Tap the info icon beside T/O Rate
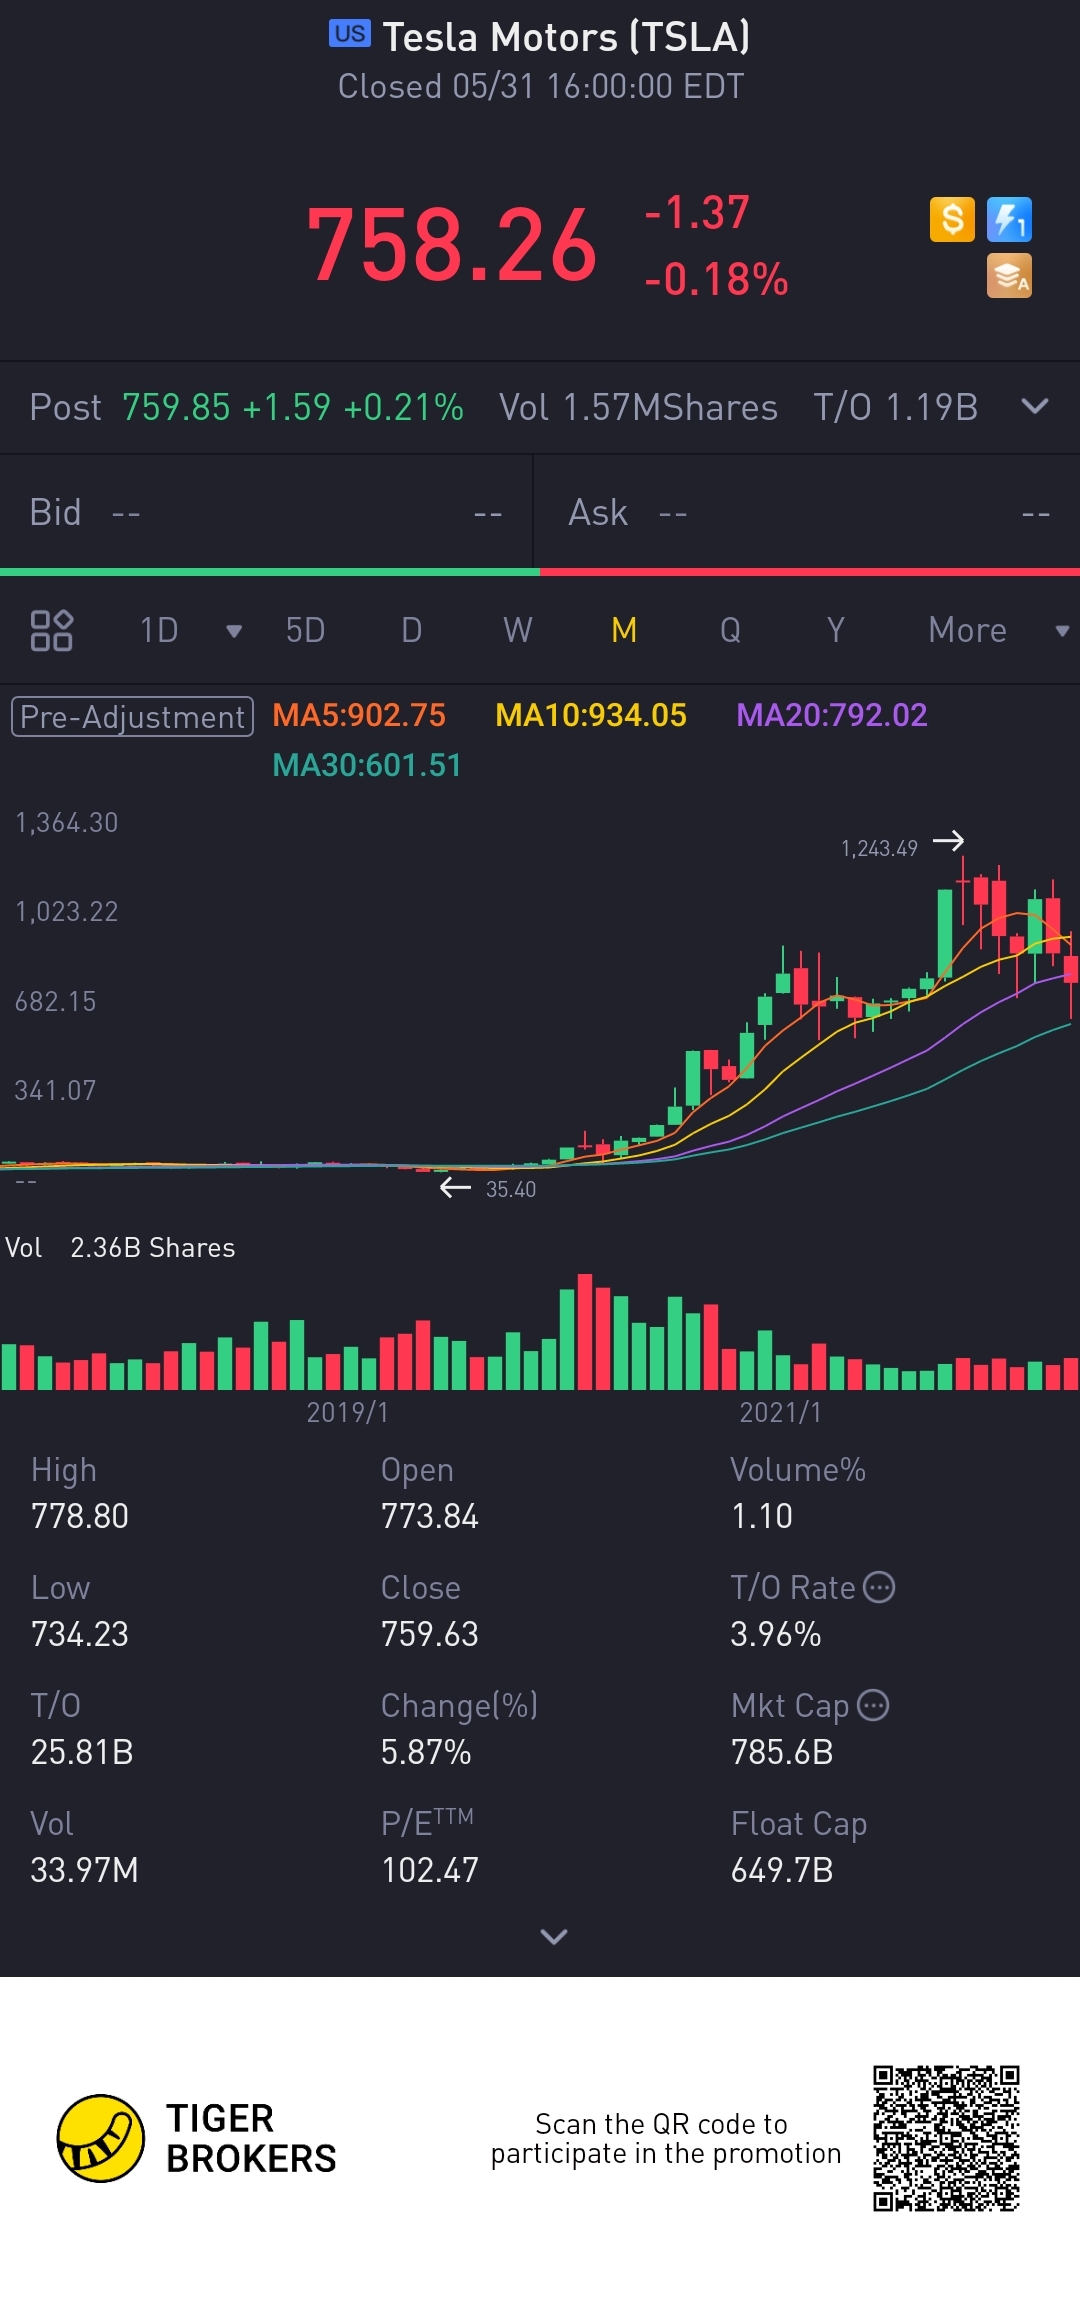The height and width of the screenshot is (2300, 1080). 878,1587
